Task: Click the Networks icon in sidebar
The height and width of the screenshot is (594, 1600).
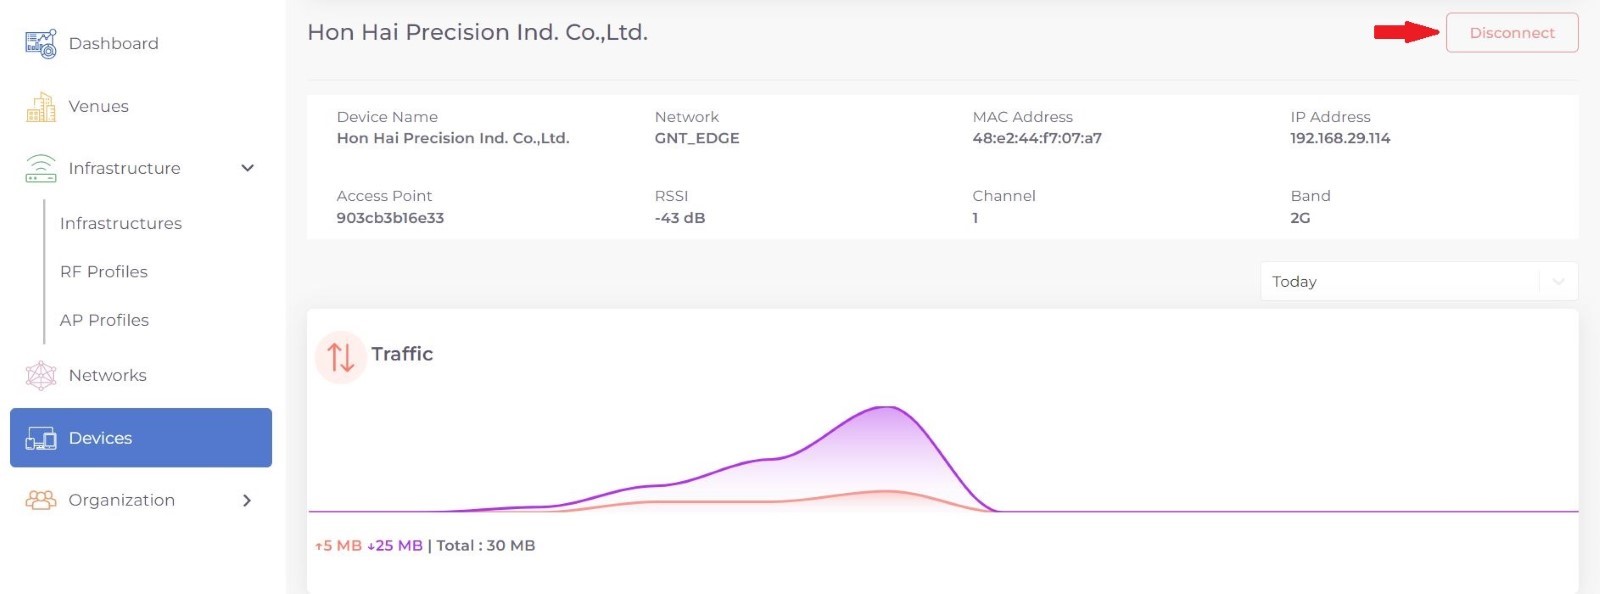Action: click(40, 376)
